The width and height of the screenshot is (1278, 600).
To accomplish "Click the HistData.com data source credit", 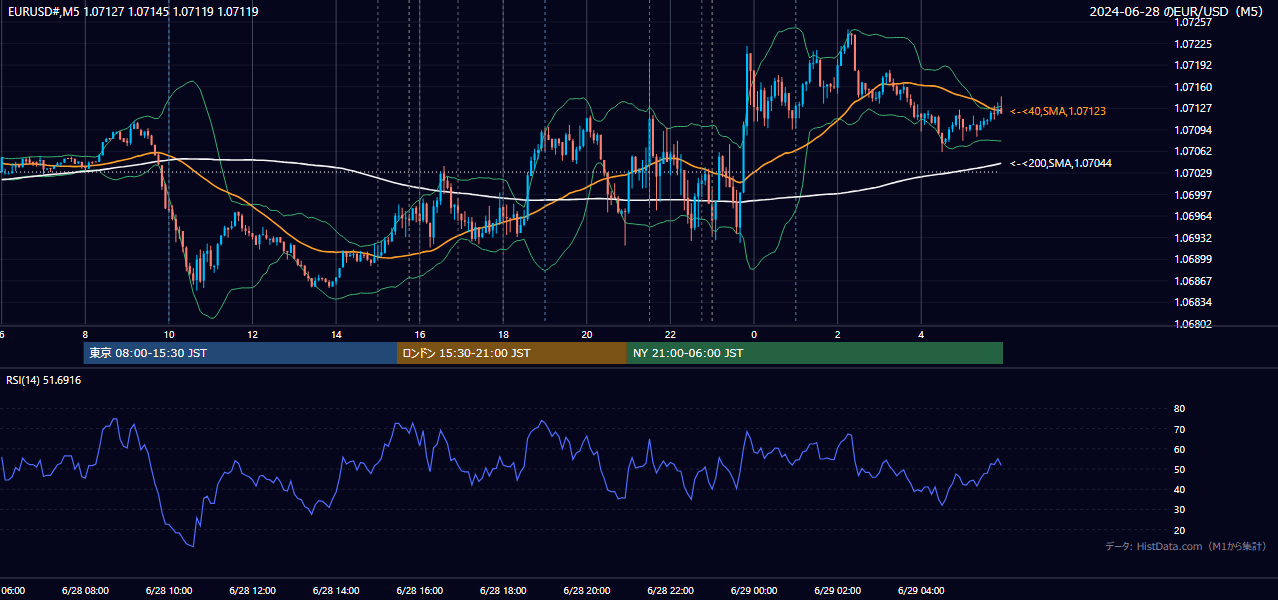I will coord(1185,546).
